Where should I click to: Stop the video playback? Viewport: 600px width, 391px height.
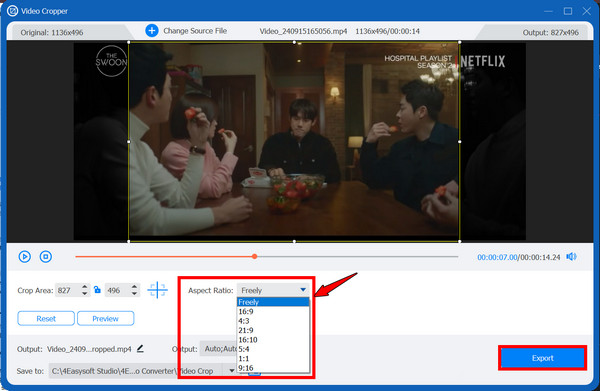pos(46,257)
